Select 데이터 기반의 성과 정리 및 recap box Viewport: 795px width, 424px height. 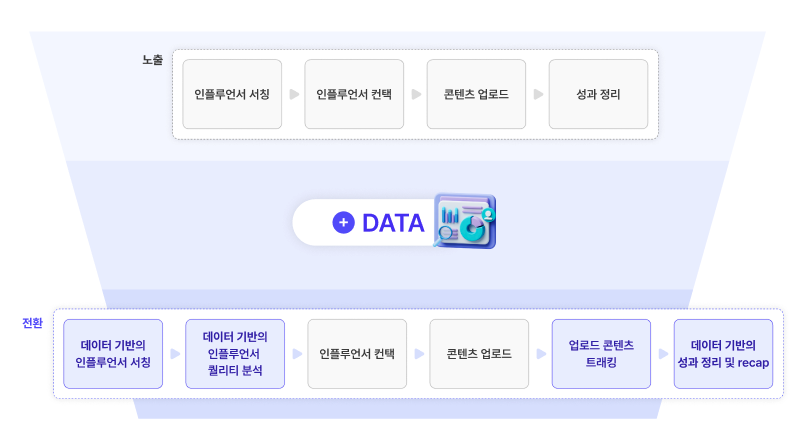[723, 354]
